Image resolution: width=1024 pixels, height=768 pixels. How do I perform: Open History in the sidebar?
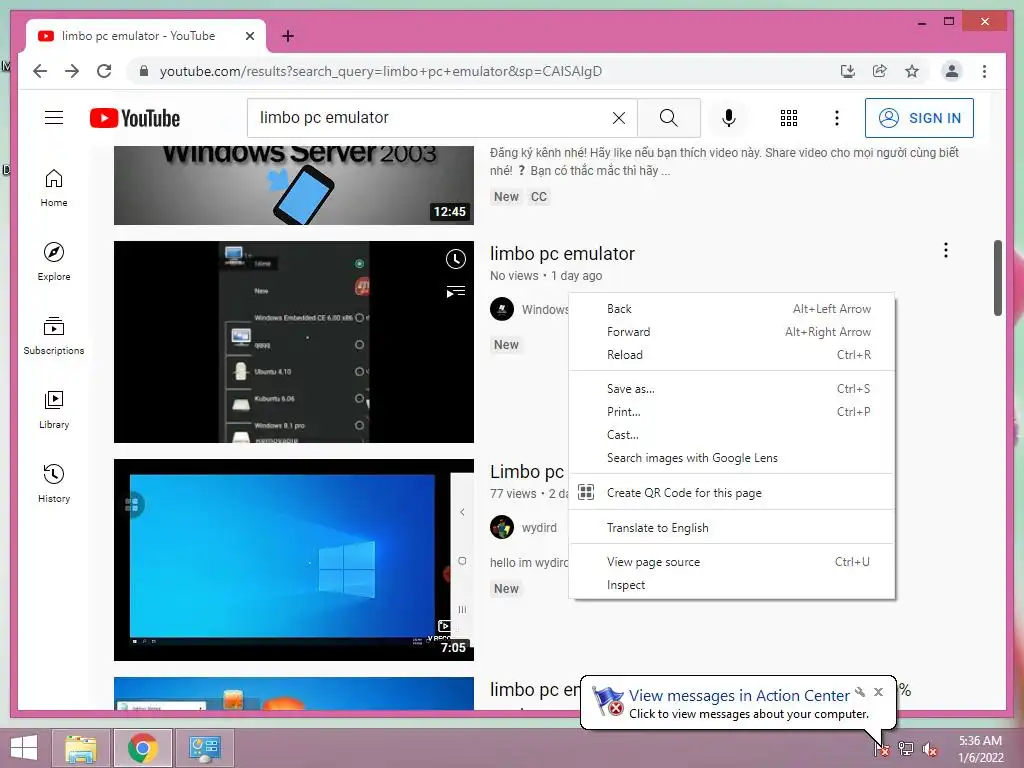click(x=54, y=483)
